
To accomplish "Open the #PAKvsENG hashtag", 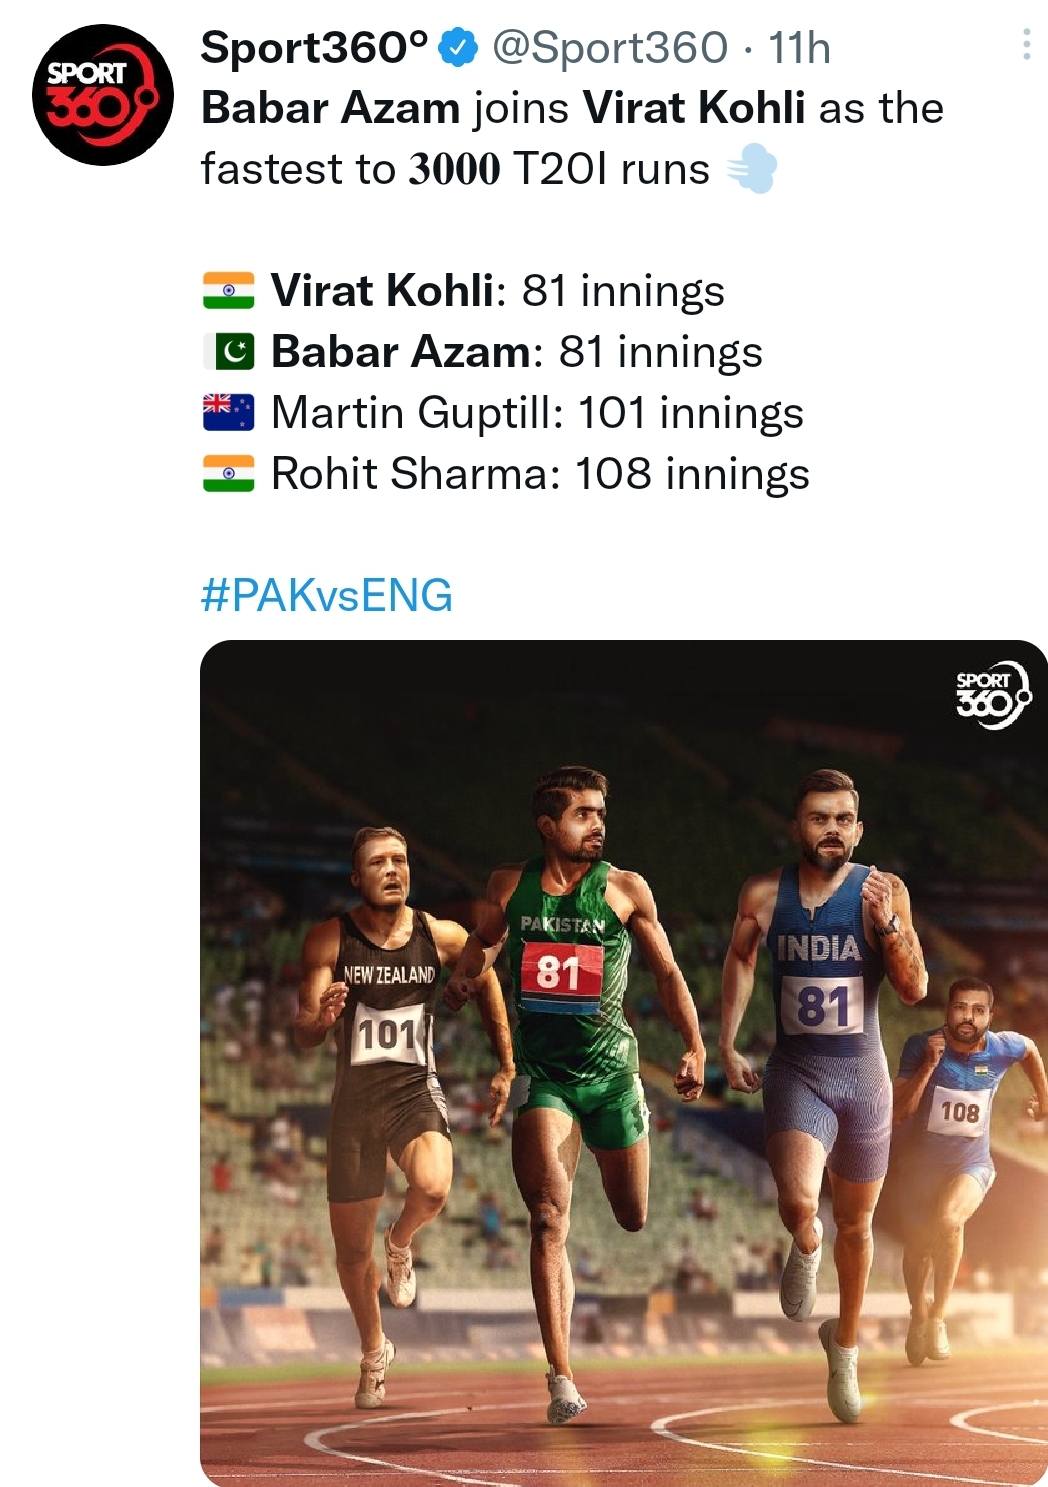I will click(x=327, y=596).
